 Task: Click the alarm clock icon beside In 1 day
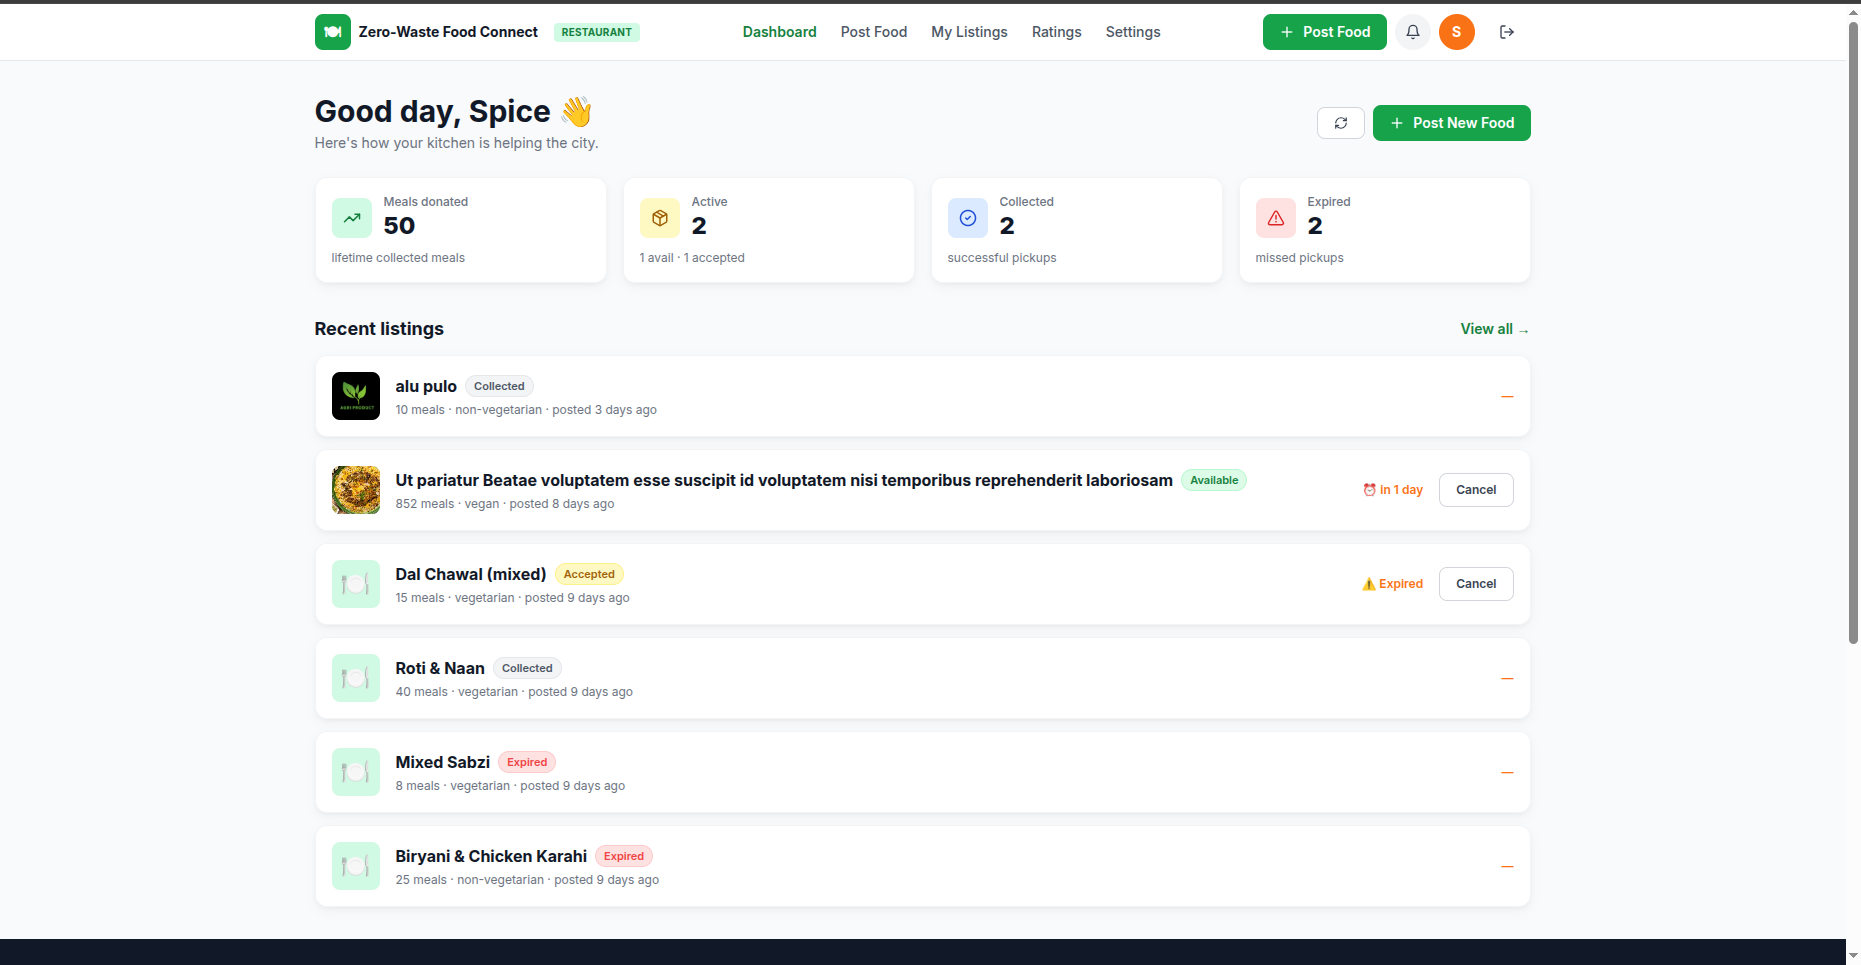[1369, 490]
